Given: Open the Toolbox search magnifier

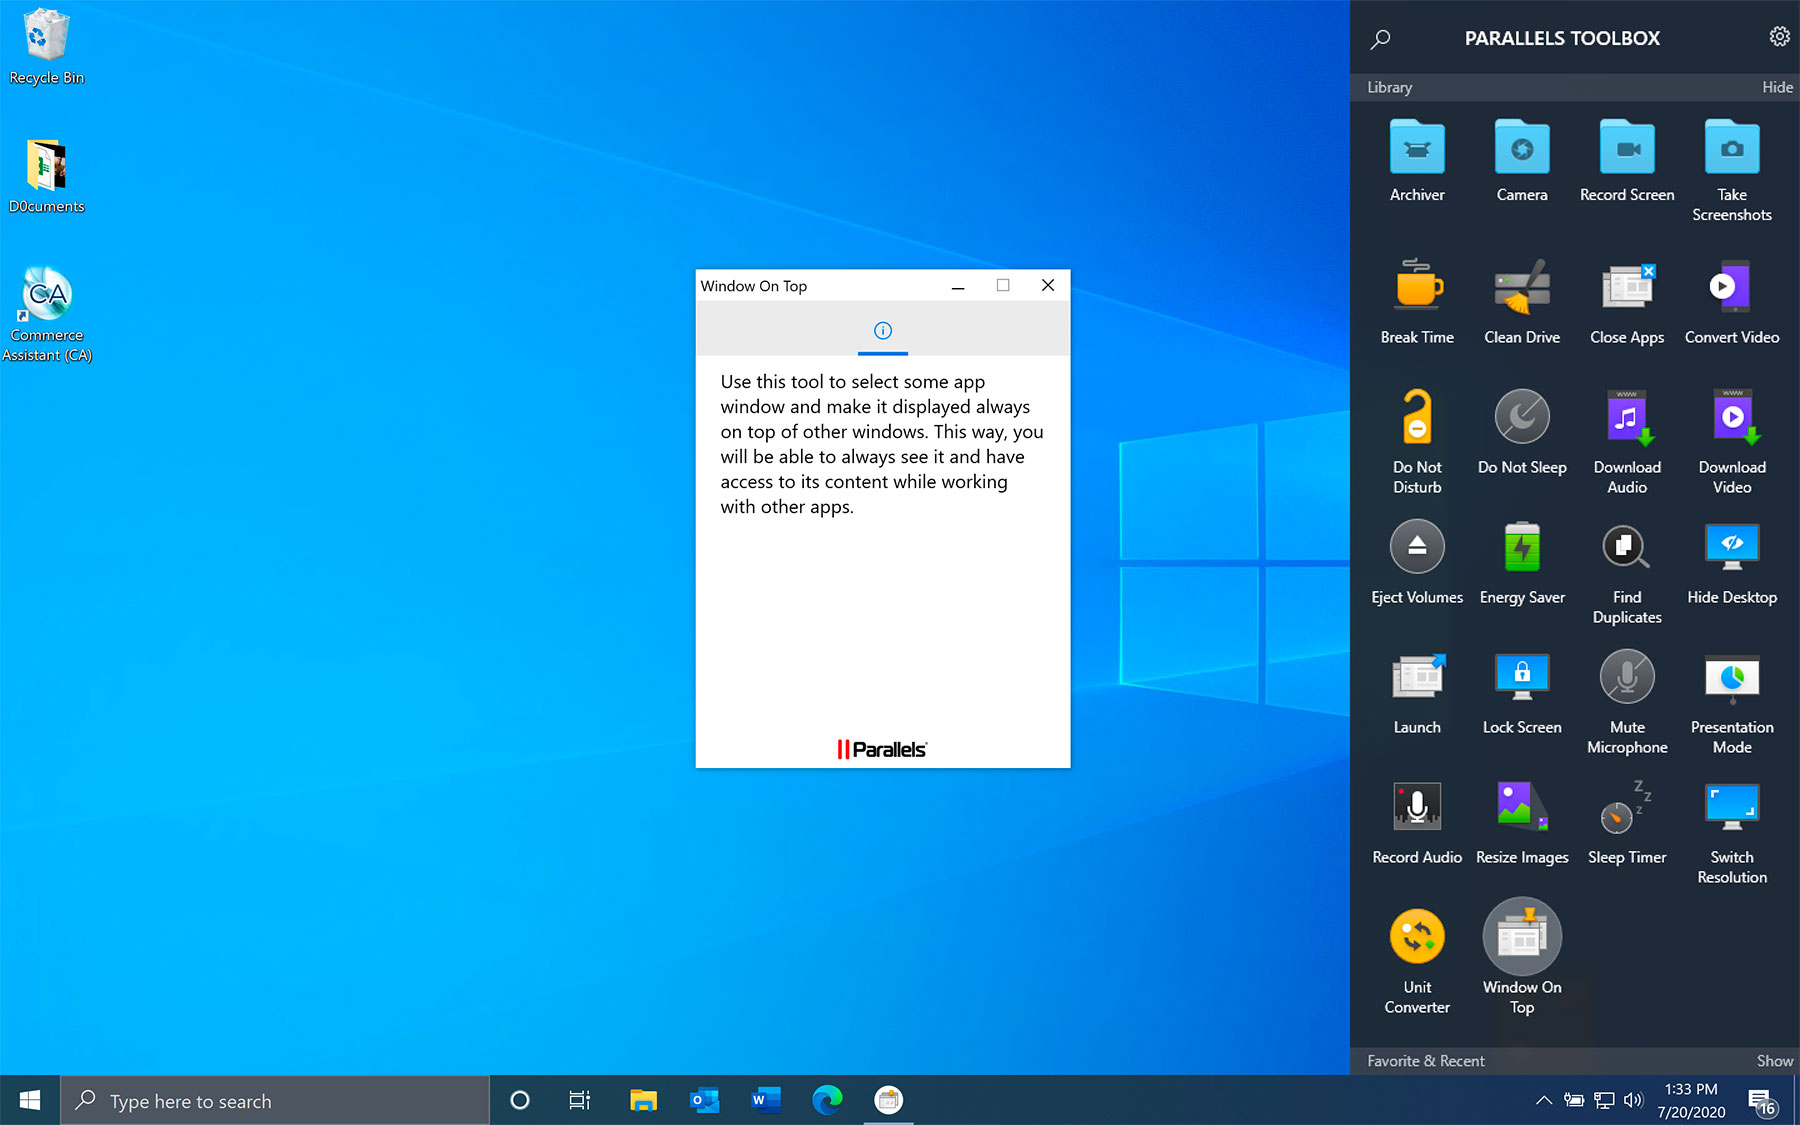Looking at the screenshot, I should 1380,39.
